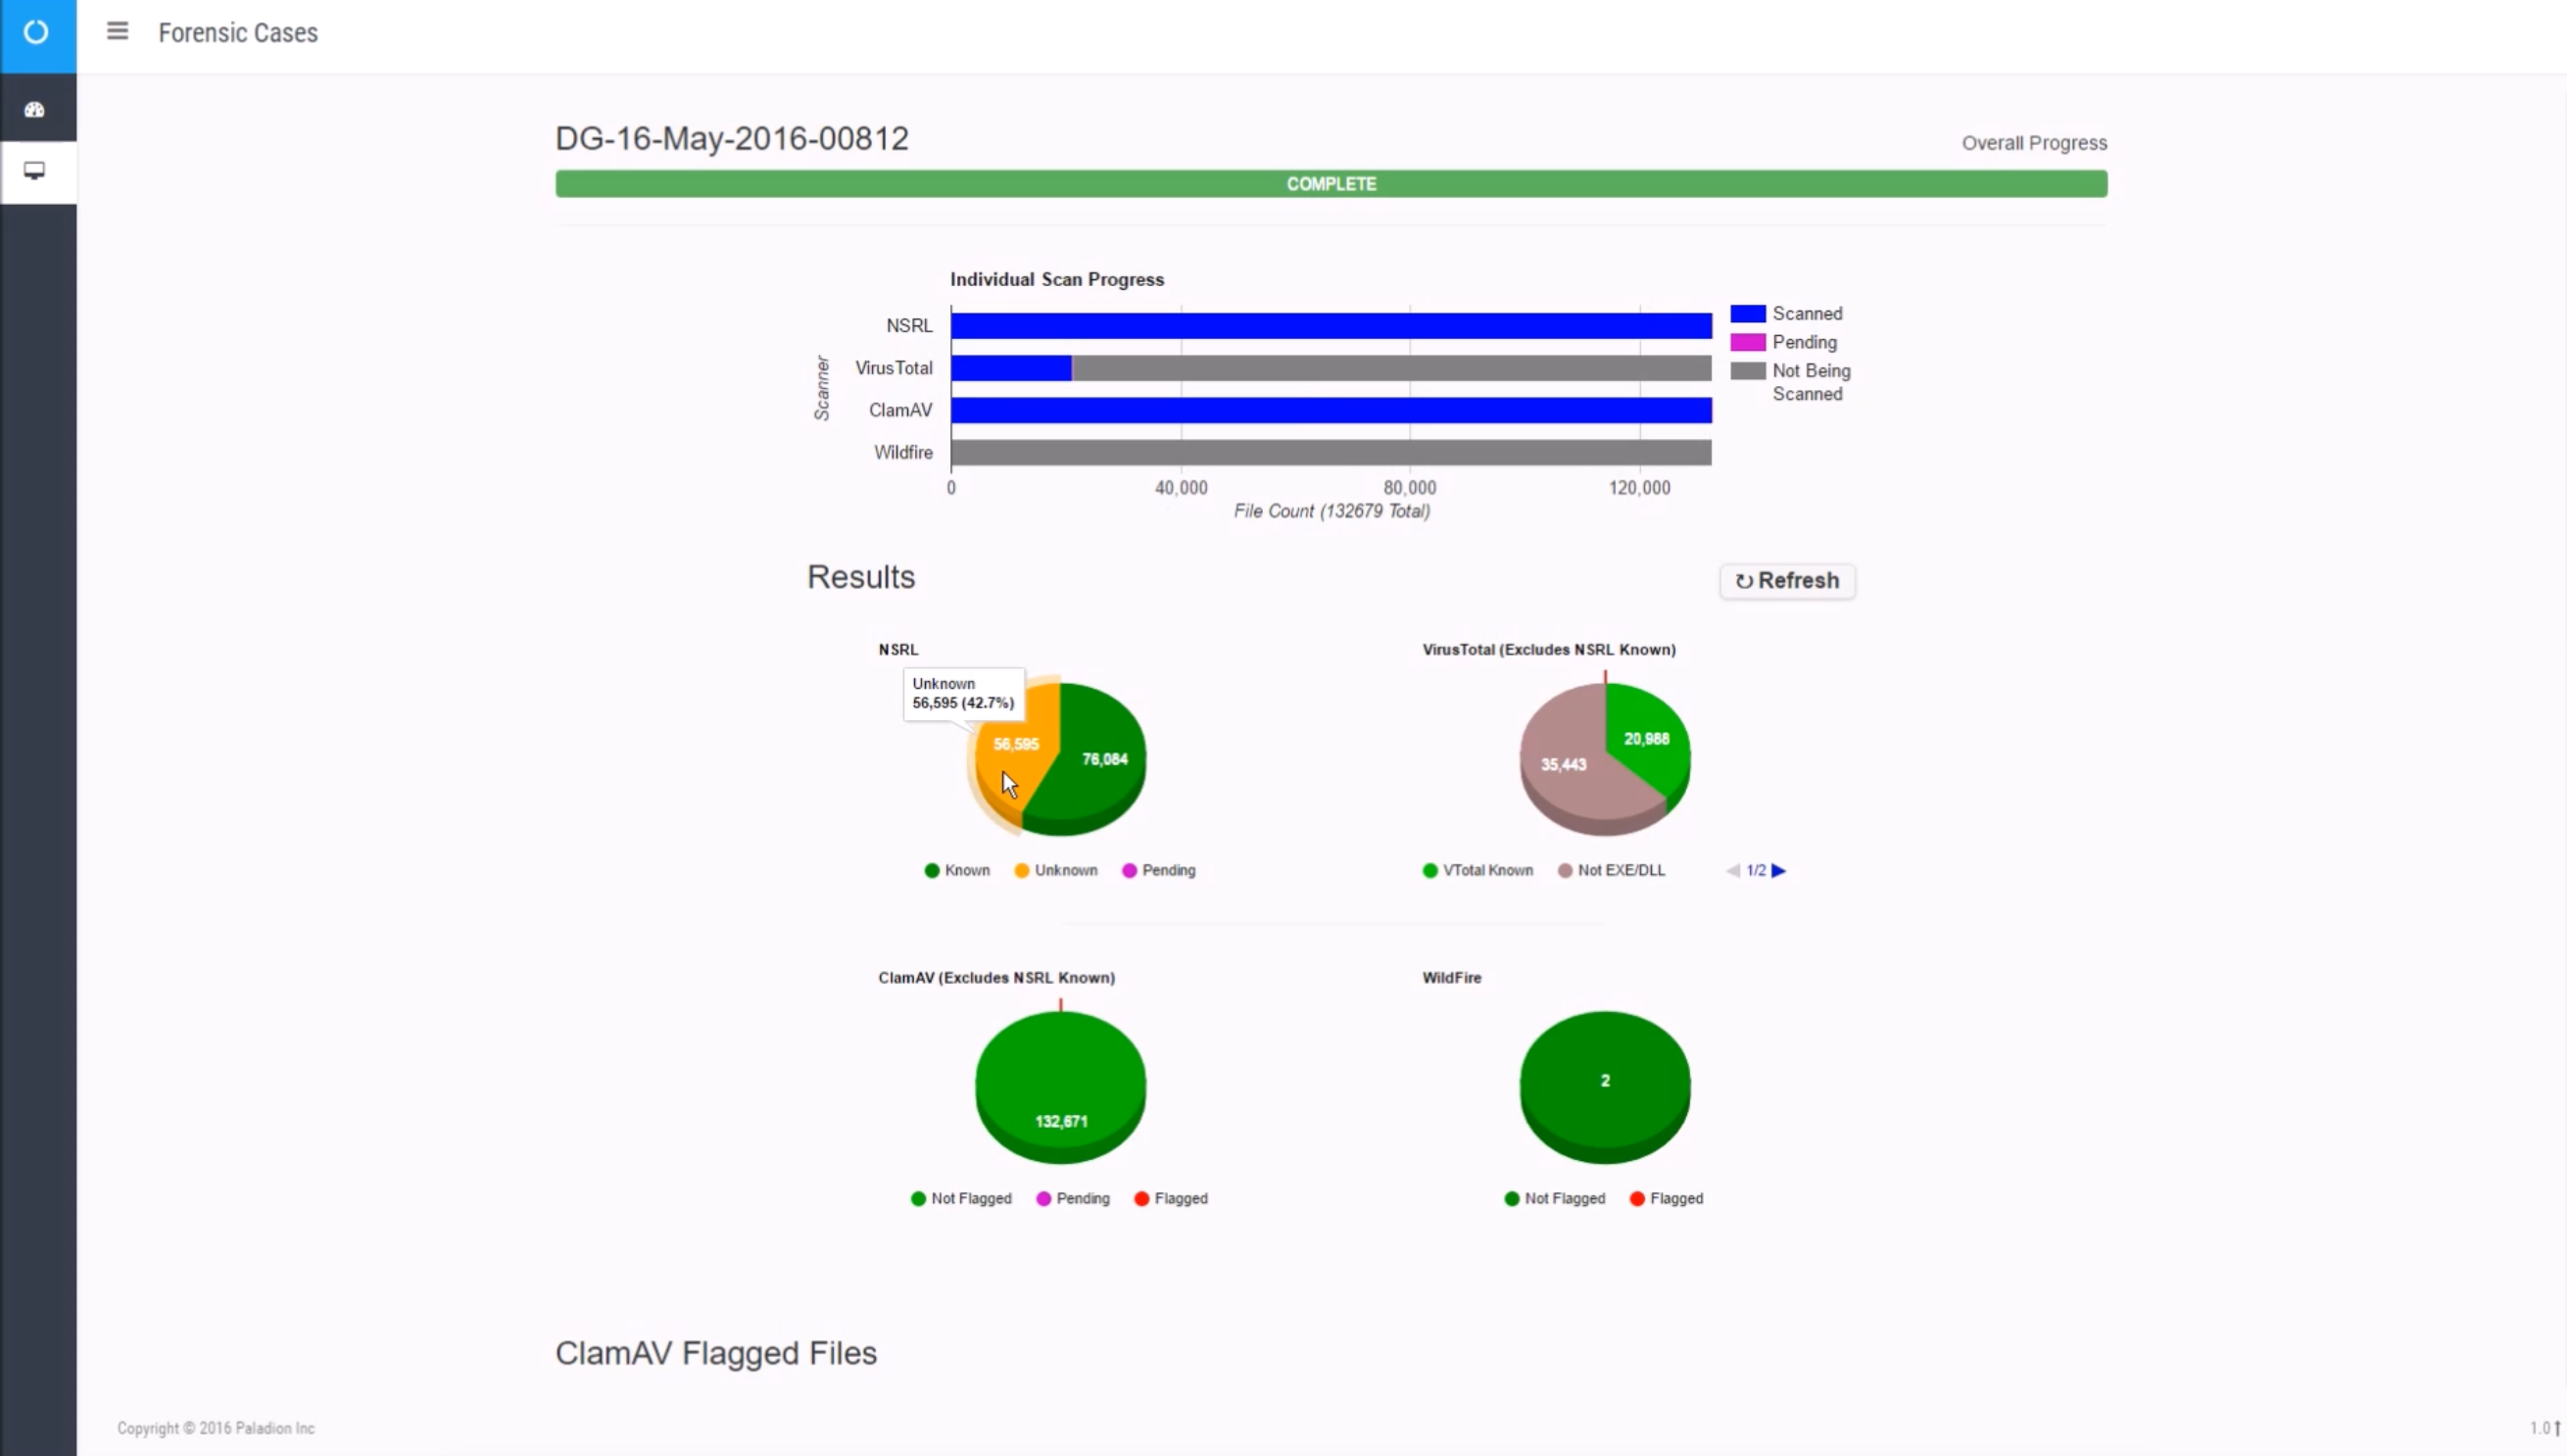Click the previous page arrow on VirusTotal chart

pos(1733,867)
